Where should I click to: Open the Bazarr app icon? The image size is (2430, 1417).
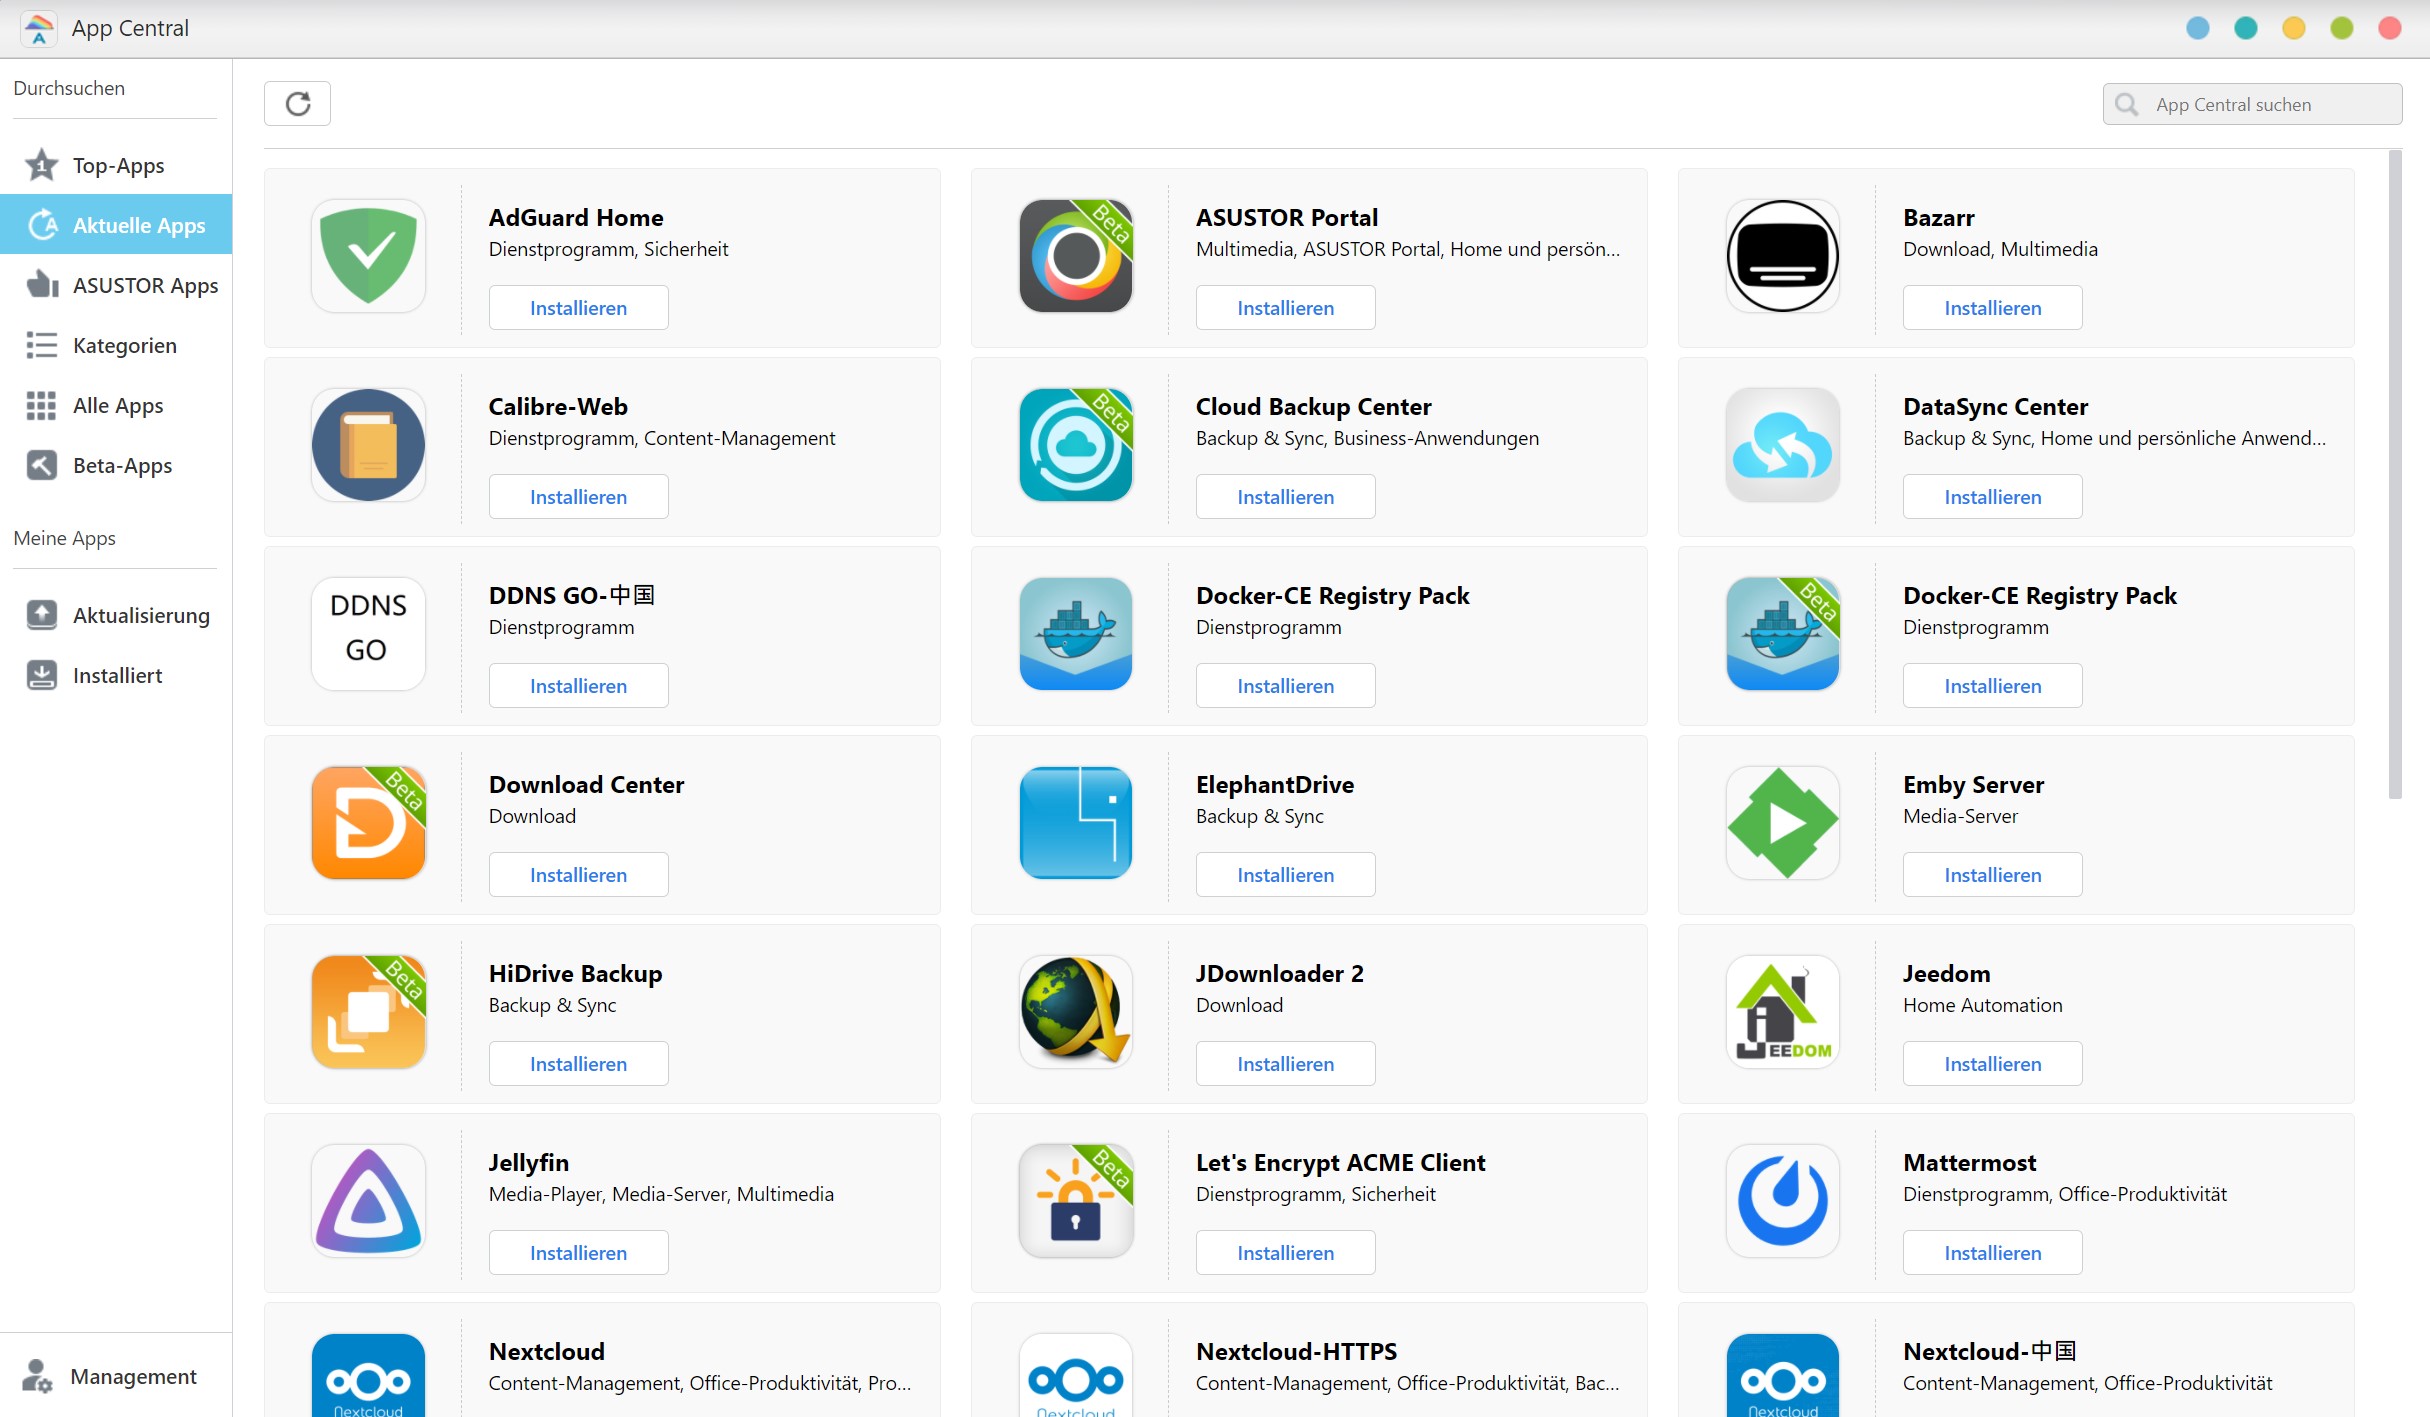coord(1782,256)
